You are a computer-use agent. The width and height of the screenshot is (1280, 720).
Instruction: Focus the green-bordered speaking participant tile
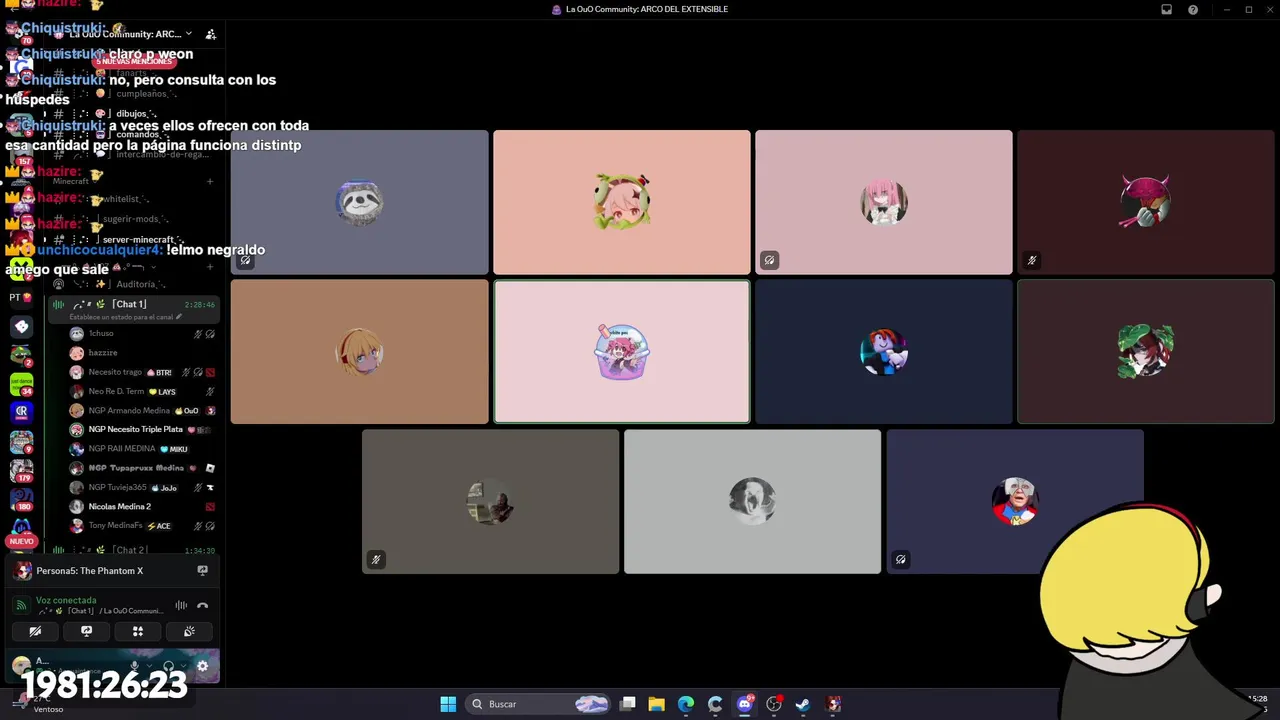(621, 352)
